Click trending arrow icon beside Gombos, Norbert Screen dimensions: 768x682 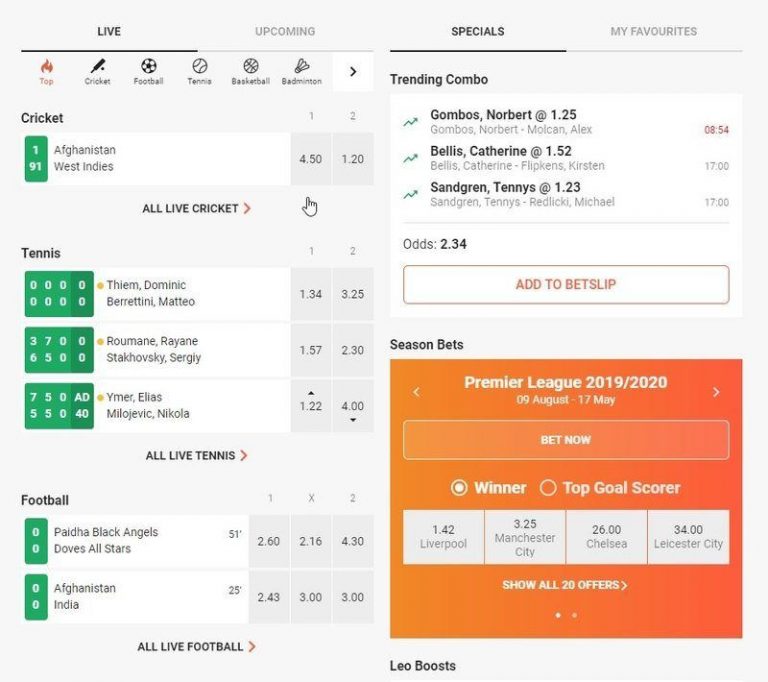tap(410, 122)
